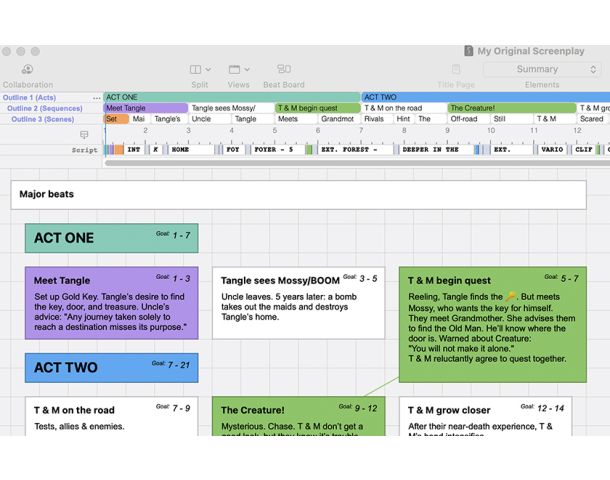The height and width of the screenshot is (480, 610).
Task: Click The Creature! sequence in timeline
Action: [510, 108]
